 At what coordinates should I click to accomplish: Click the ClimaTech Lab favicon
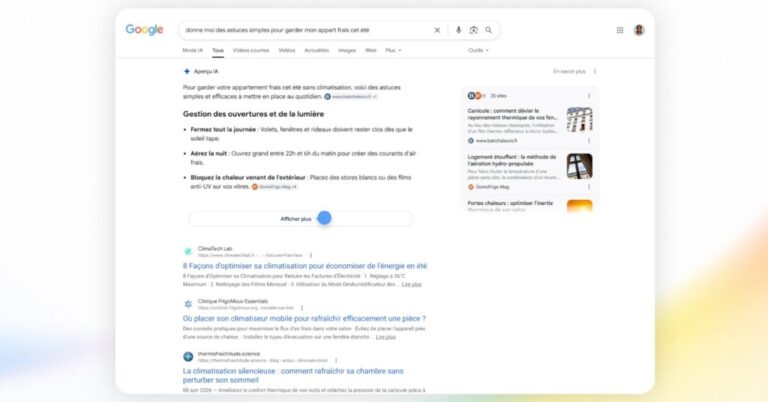(x=188, y=252)
